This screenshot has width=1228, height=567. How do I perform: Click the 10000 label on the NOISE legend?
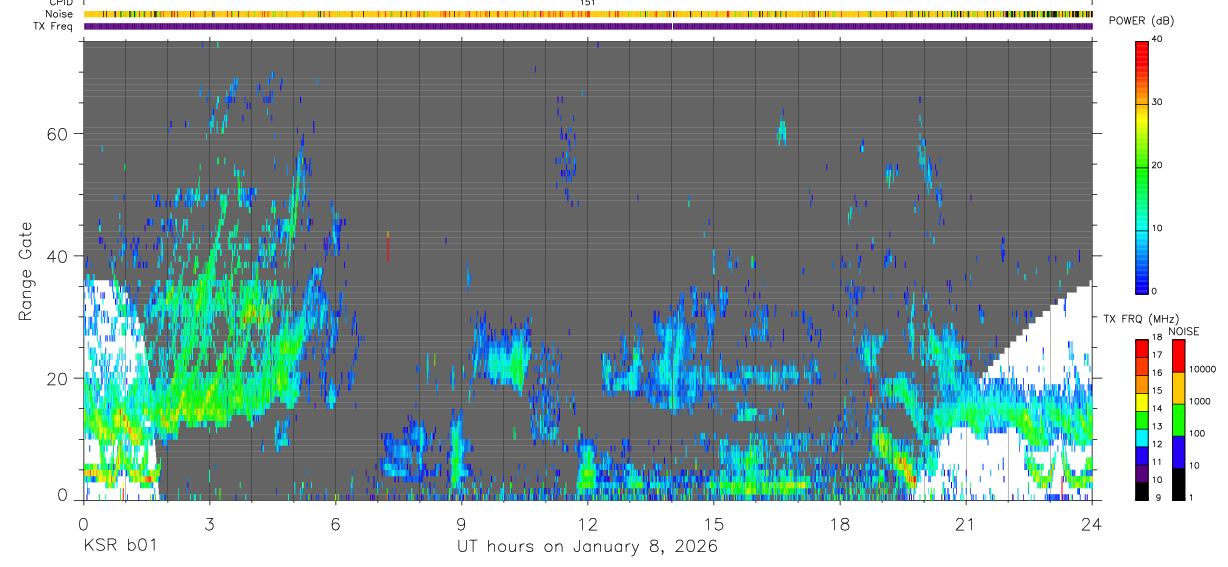pyautogui.click(x=1201, y=370)
